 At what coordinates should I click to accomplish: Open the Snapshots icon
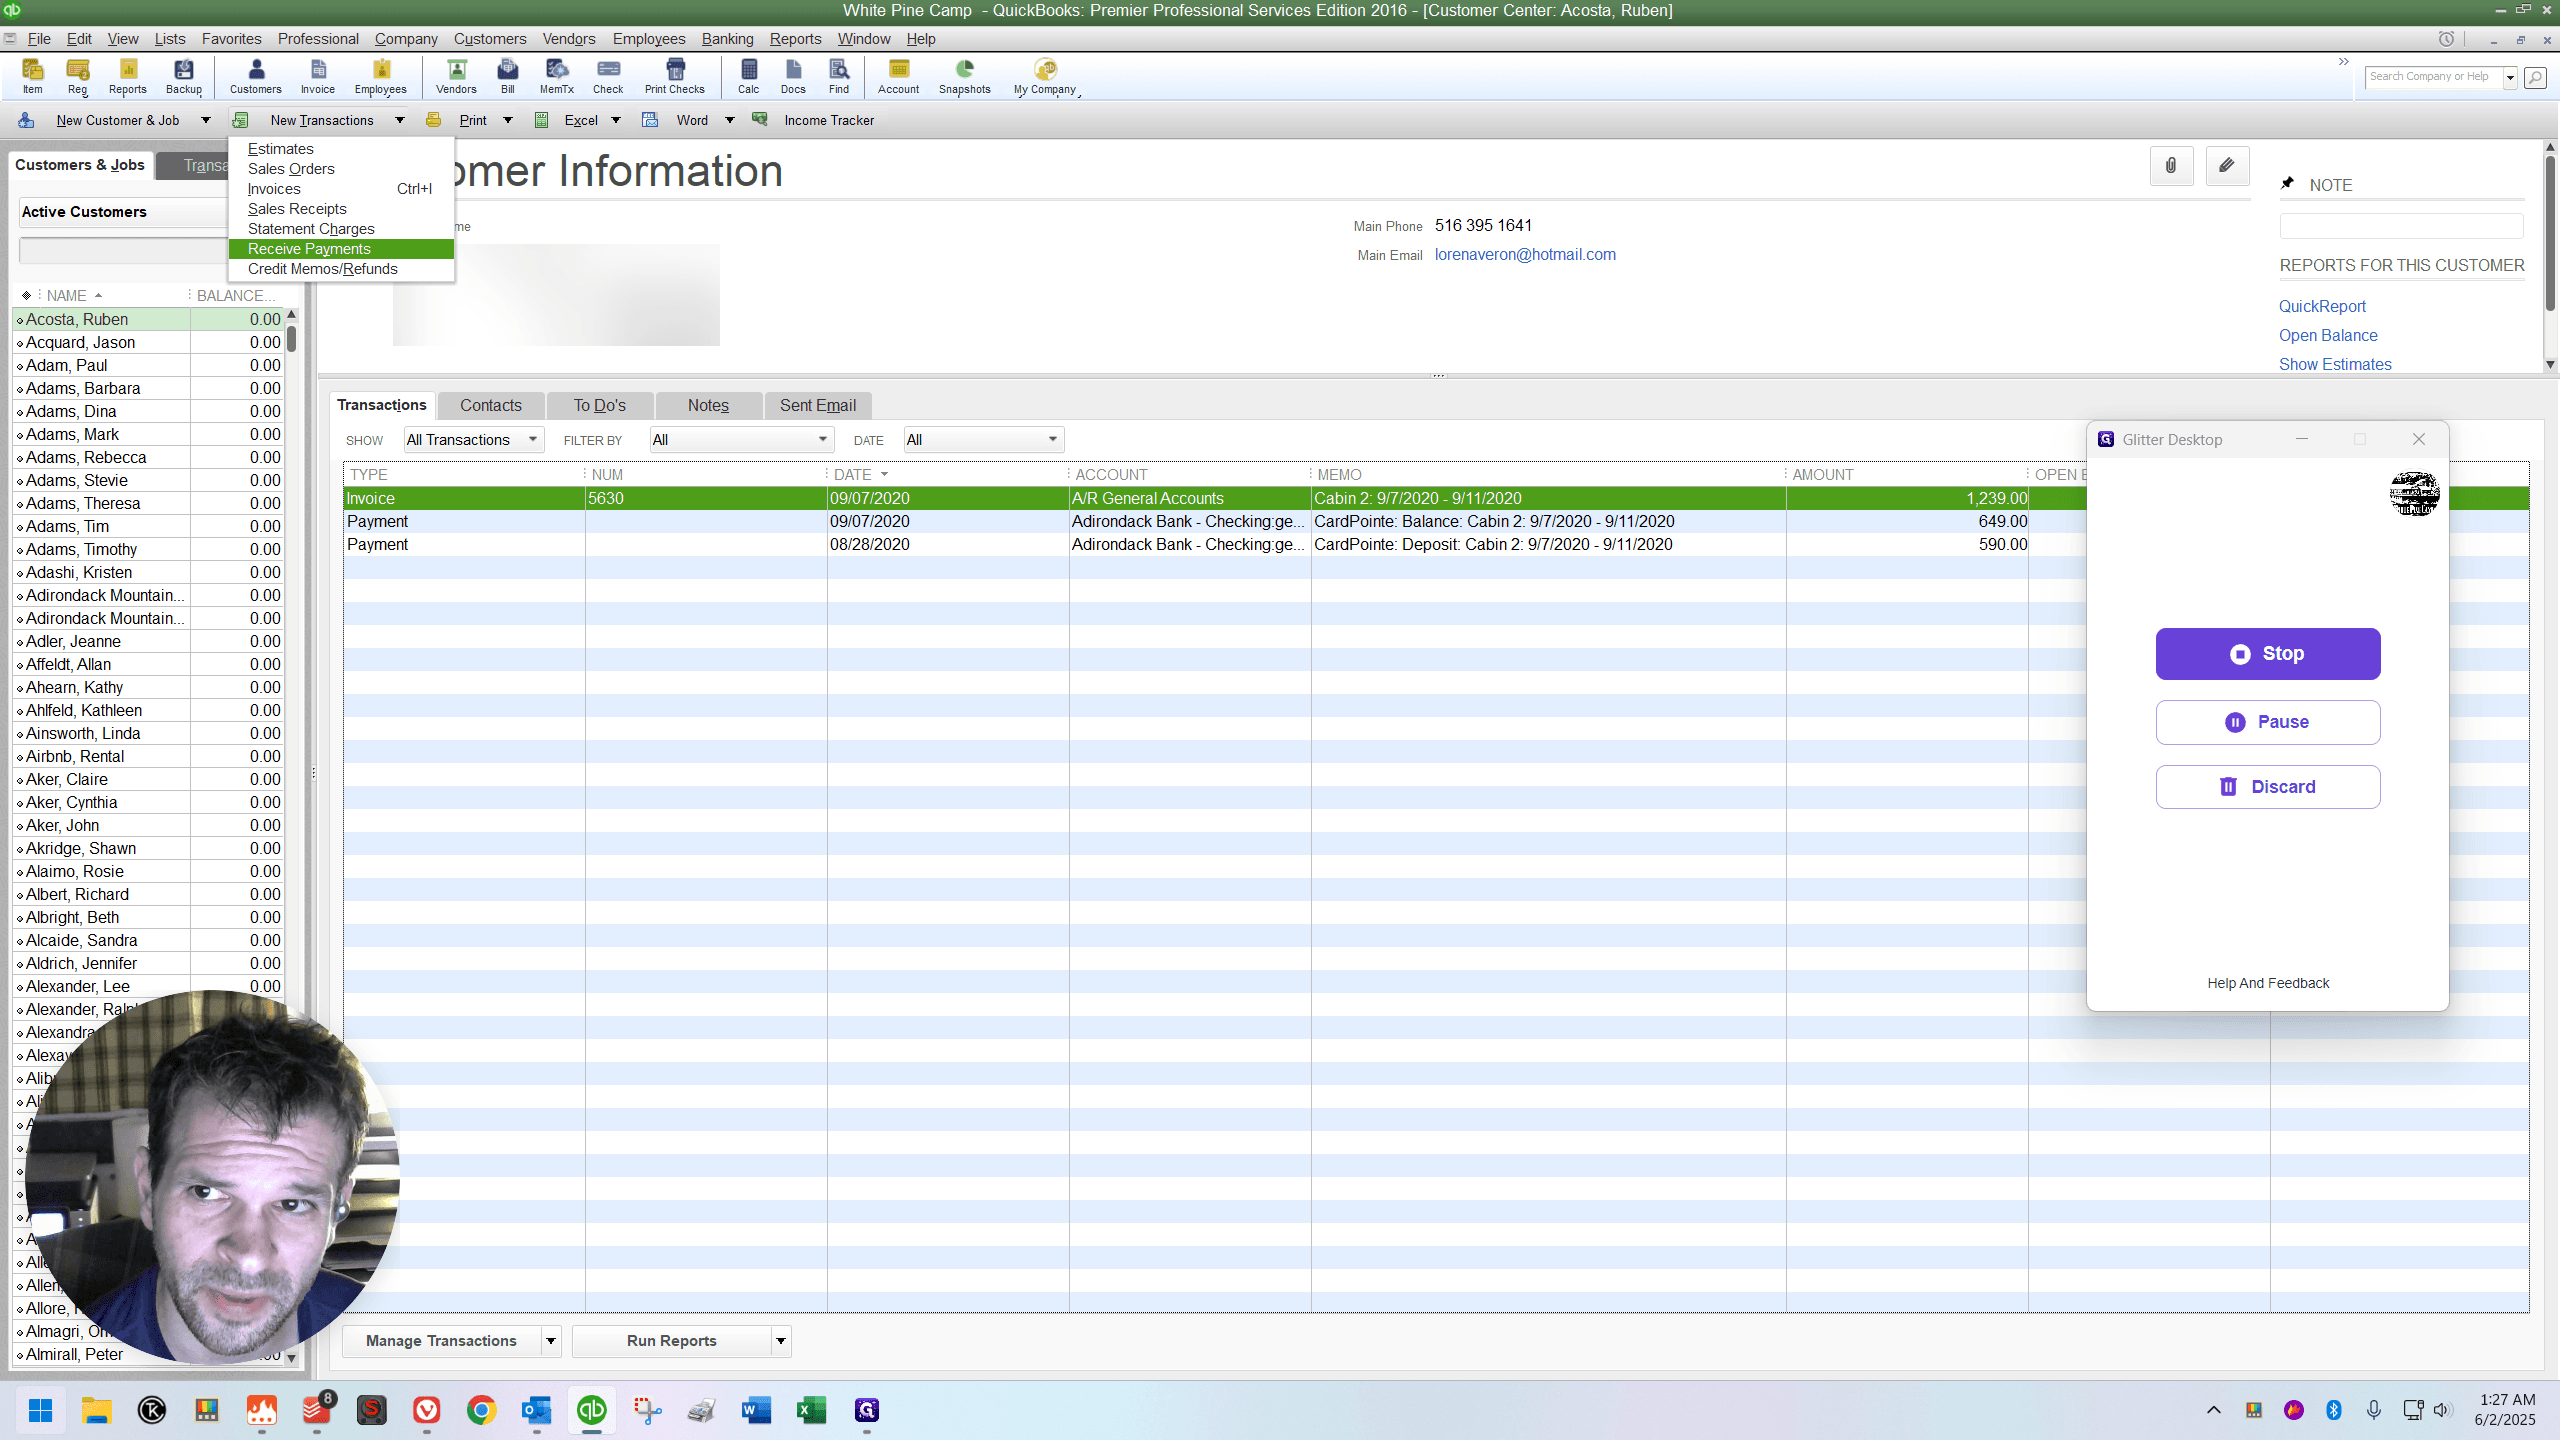click(965, 76)
